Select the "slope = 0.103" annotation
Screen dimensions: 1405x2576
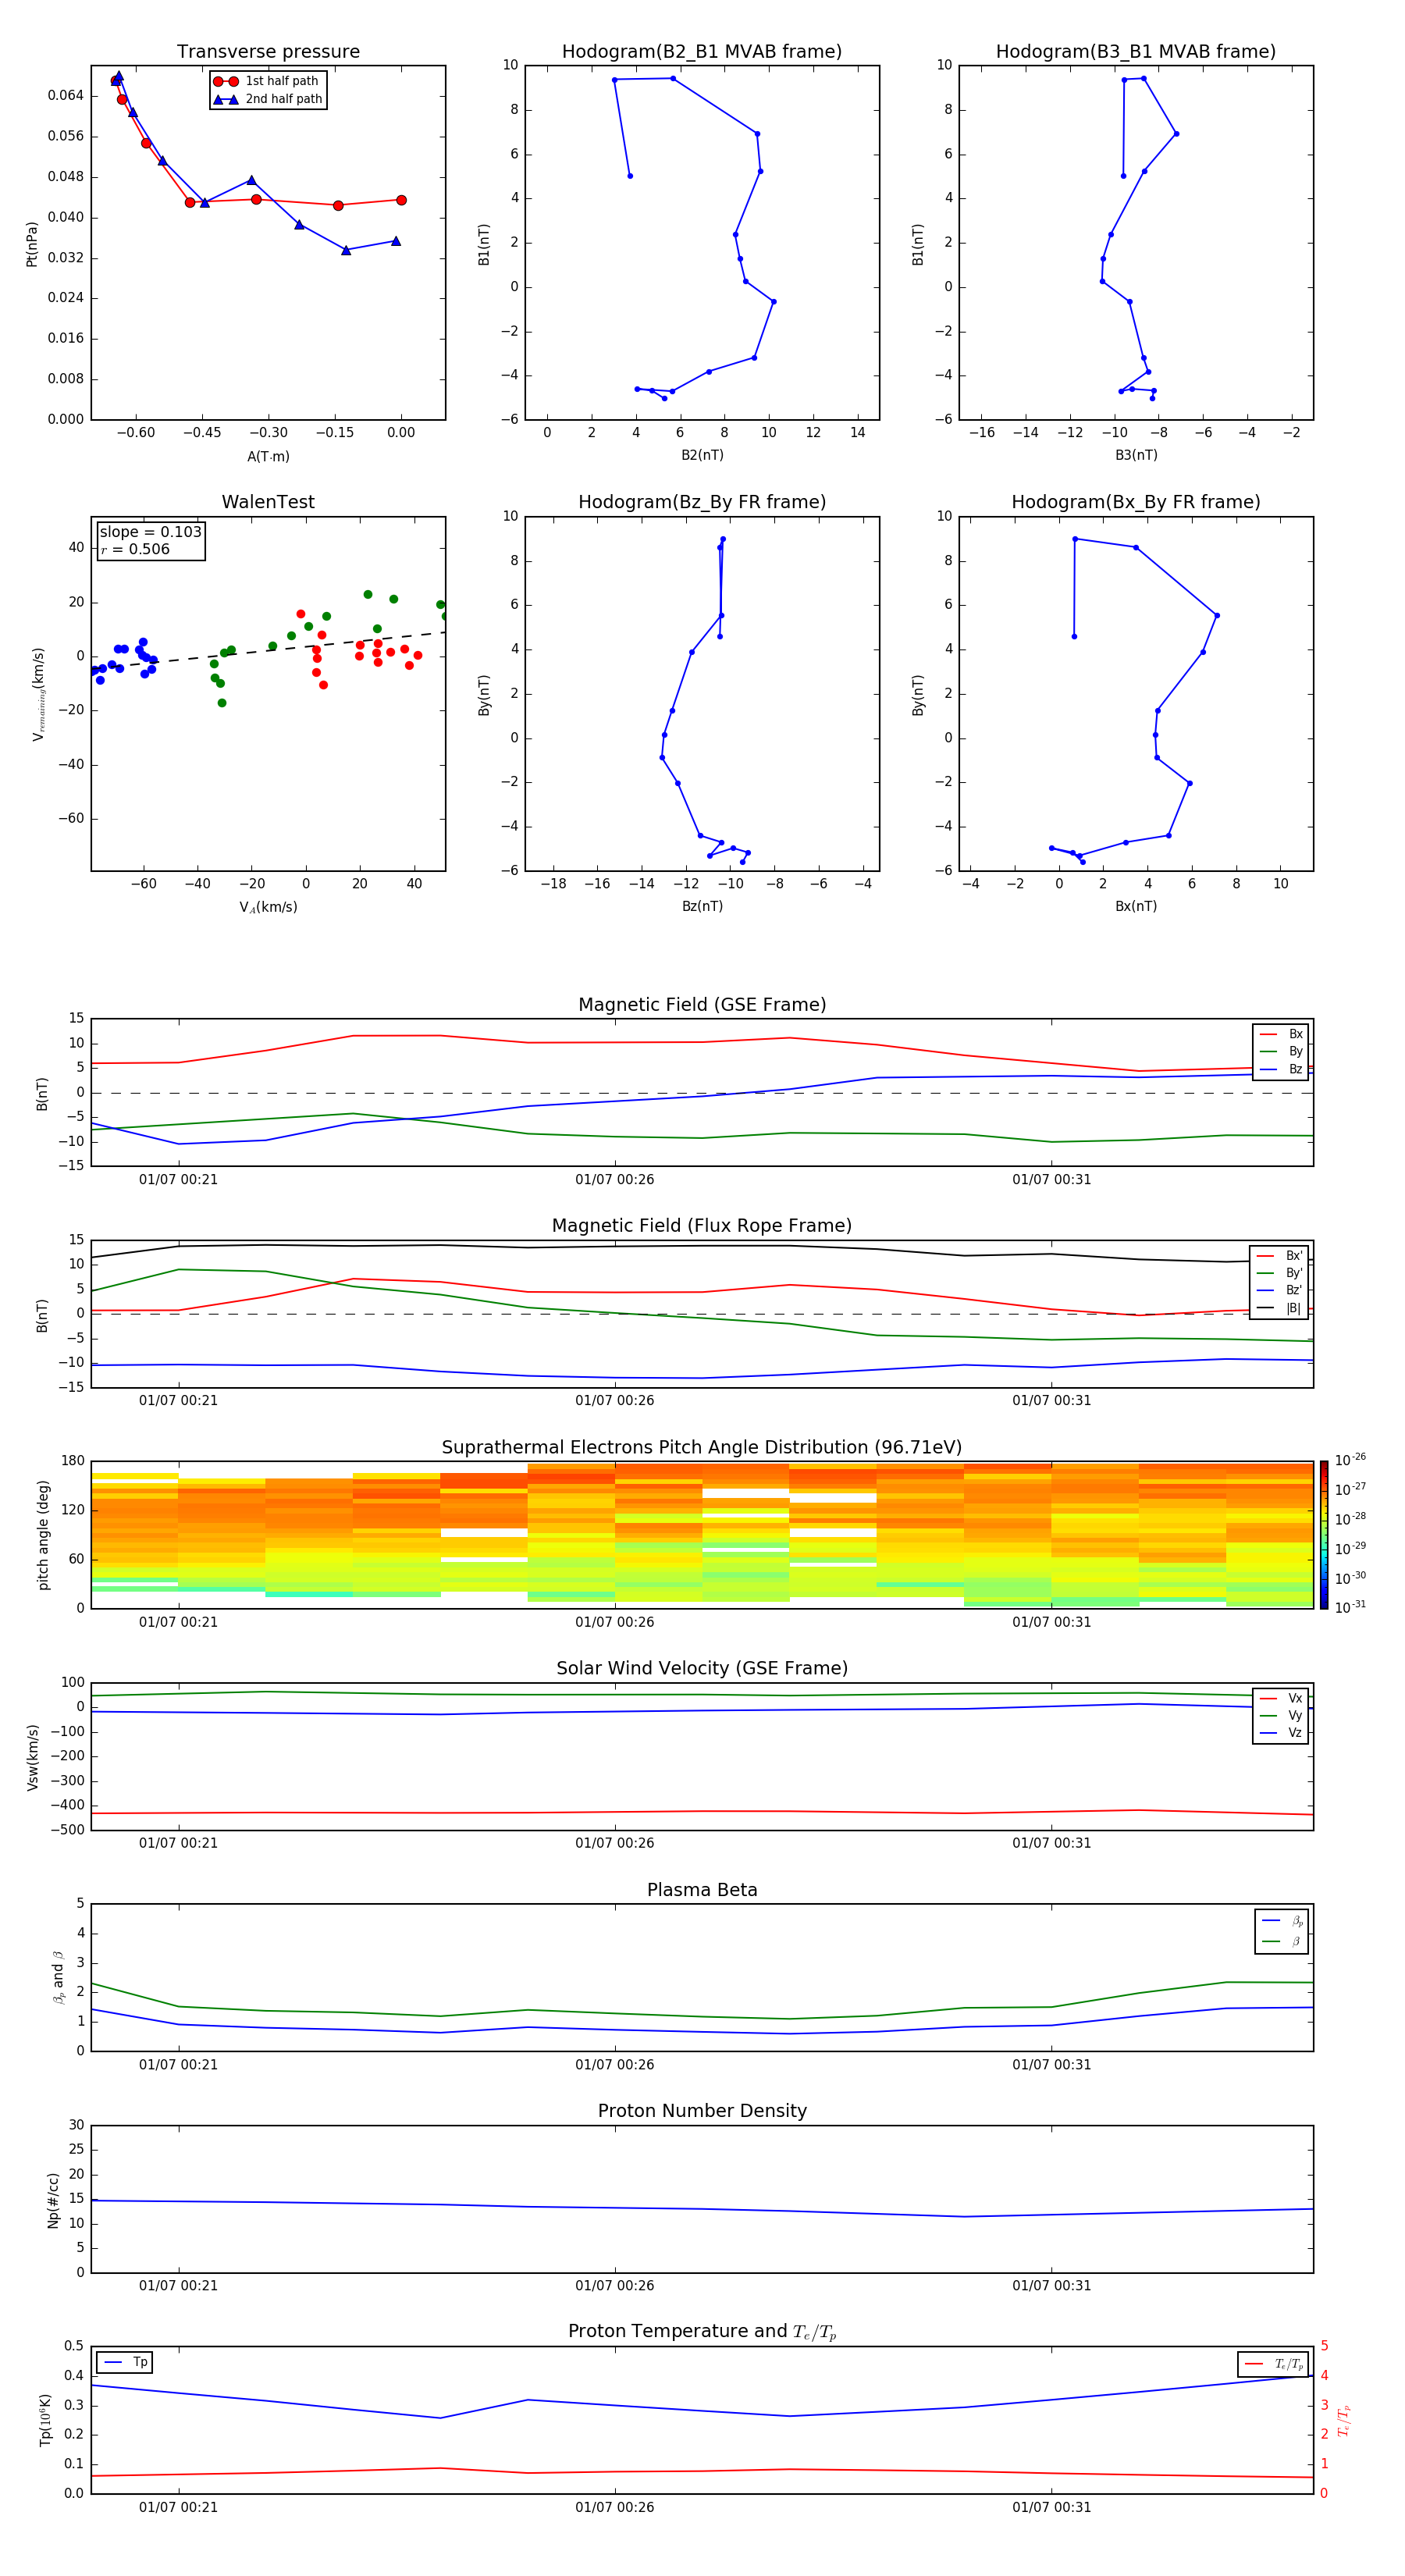coord(150,532)
